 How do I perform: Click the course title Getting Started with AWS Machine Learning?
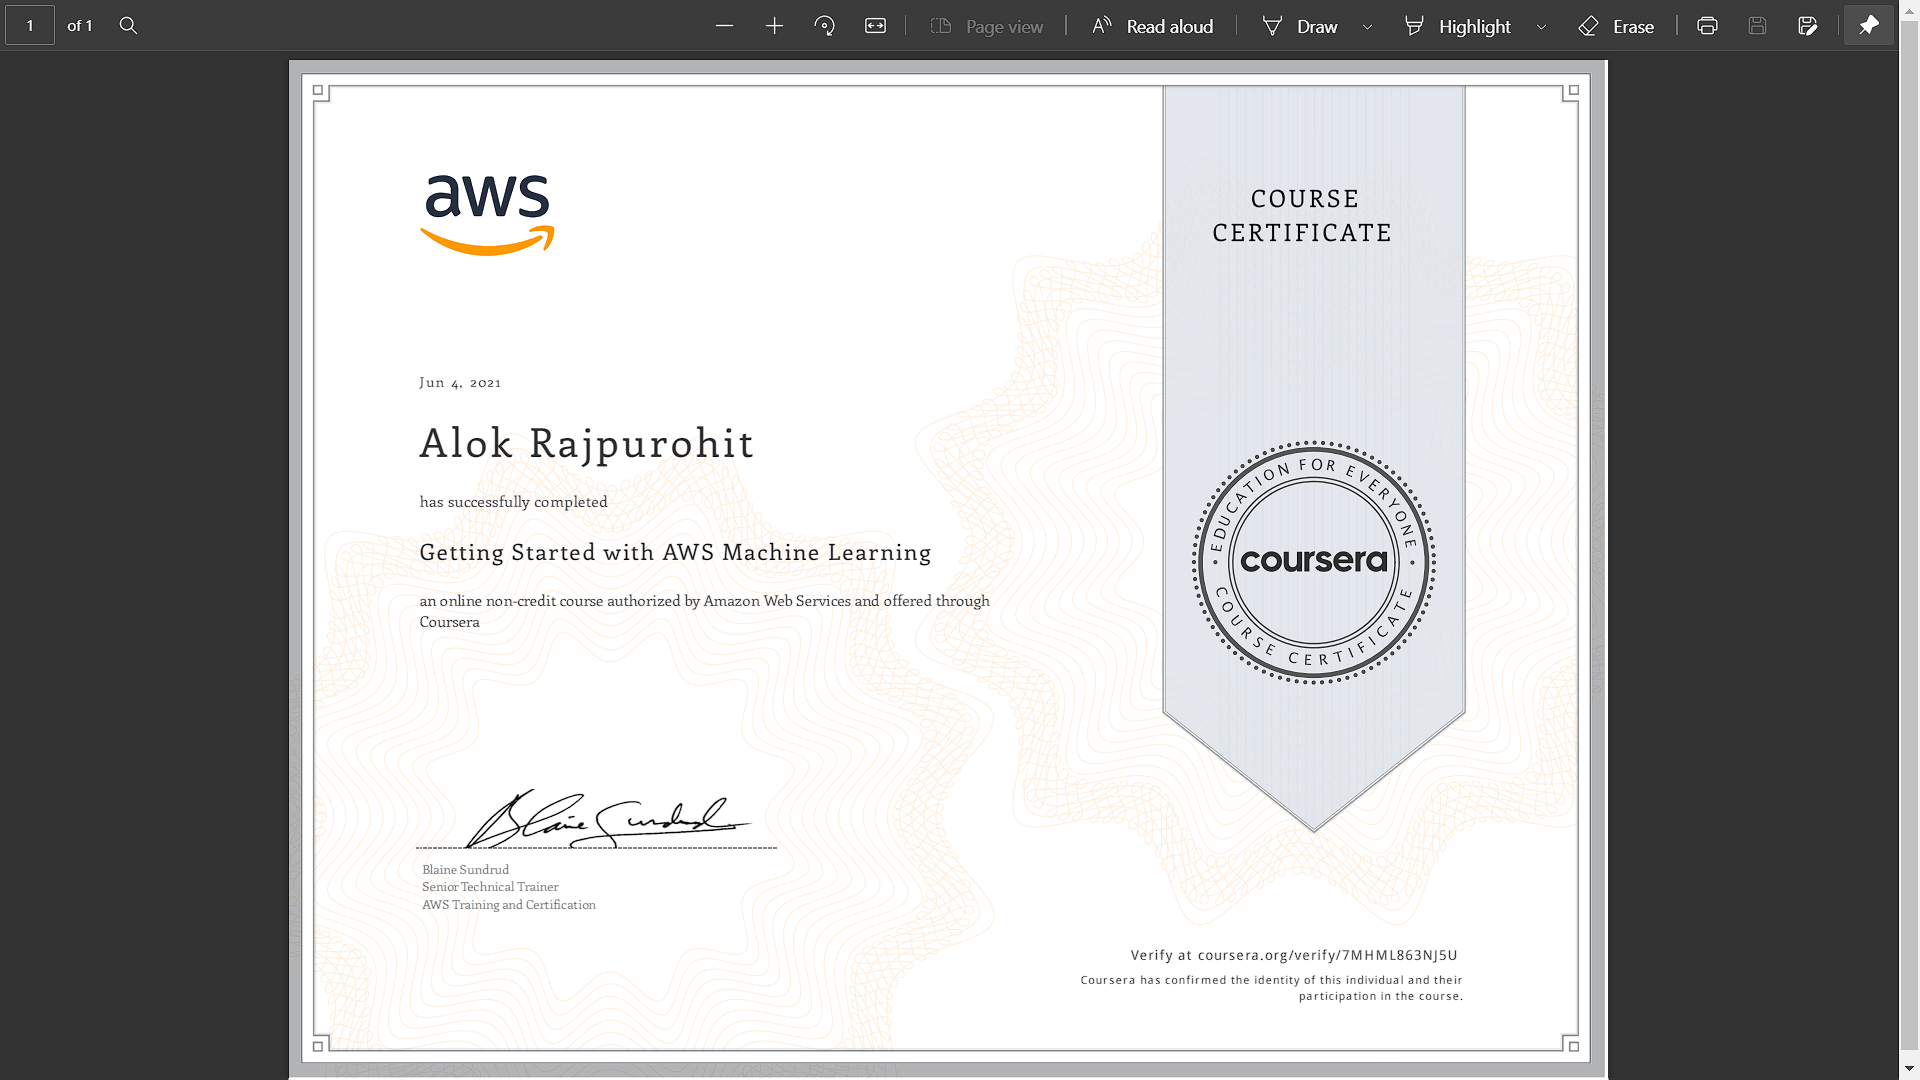tap(675, 552)
